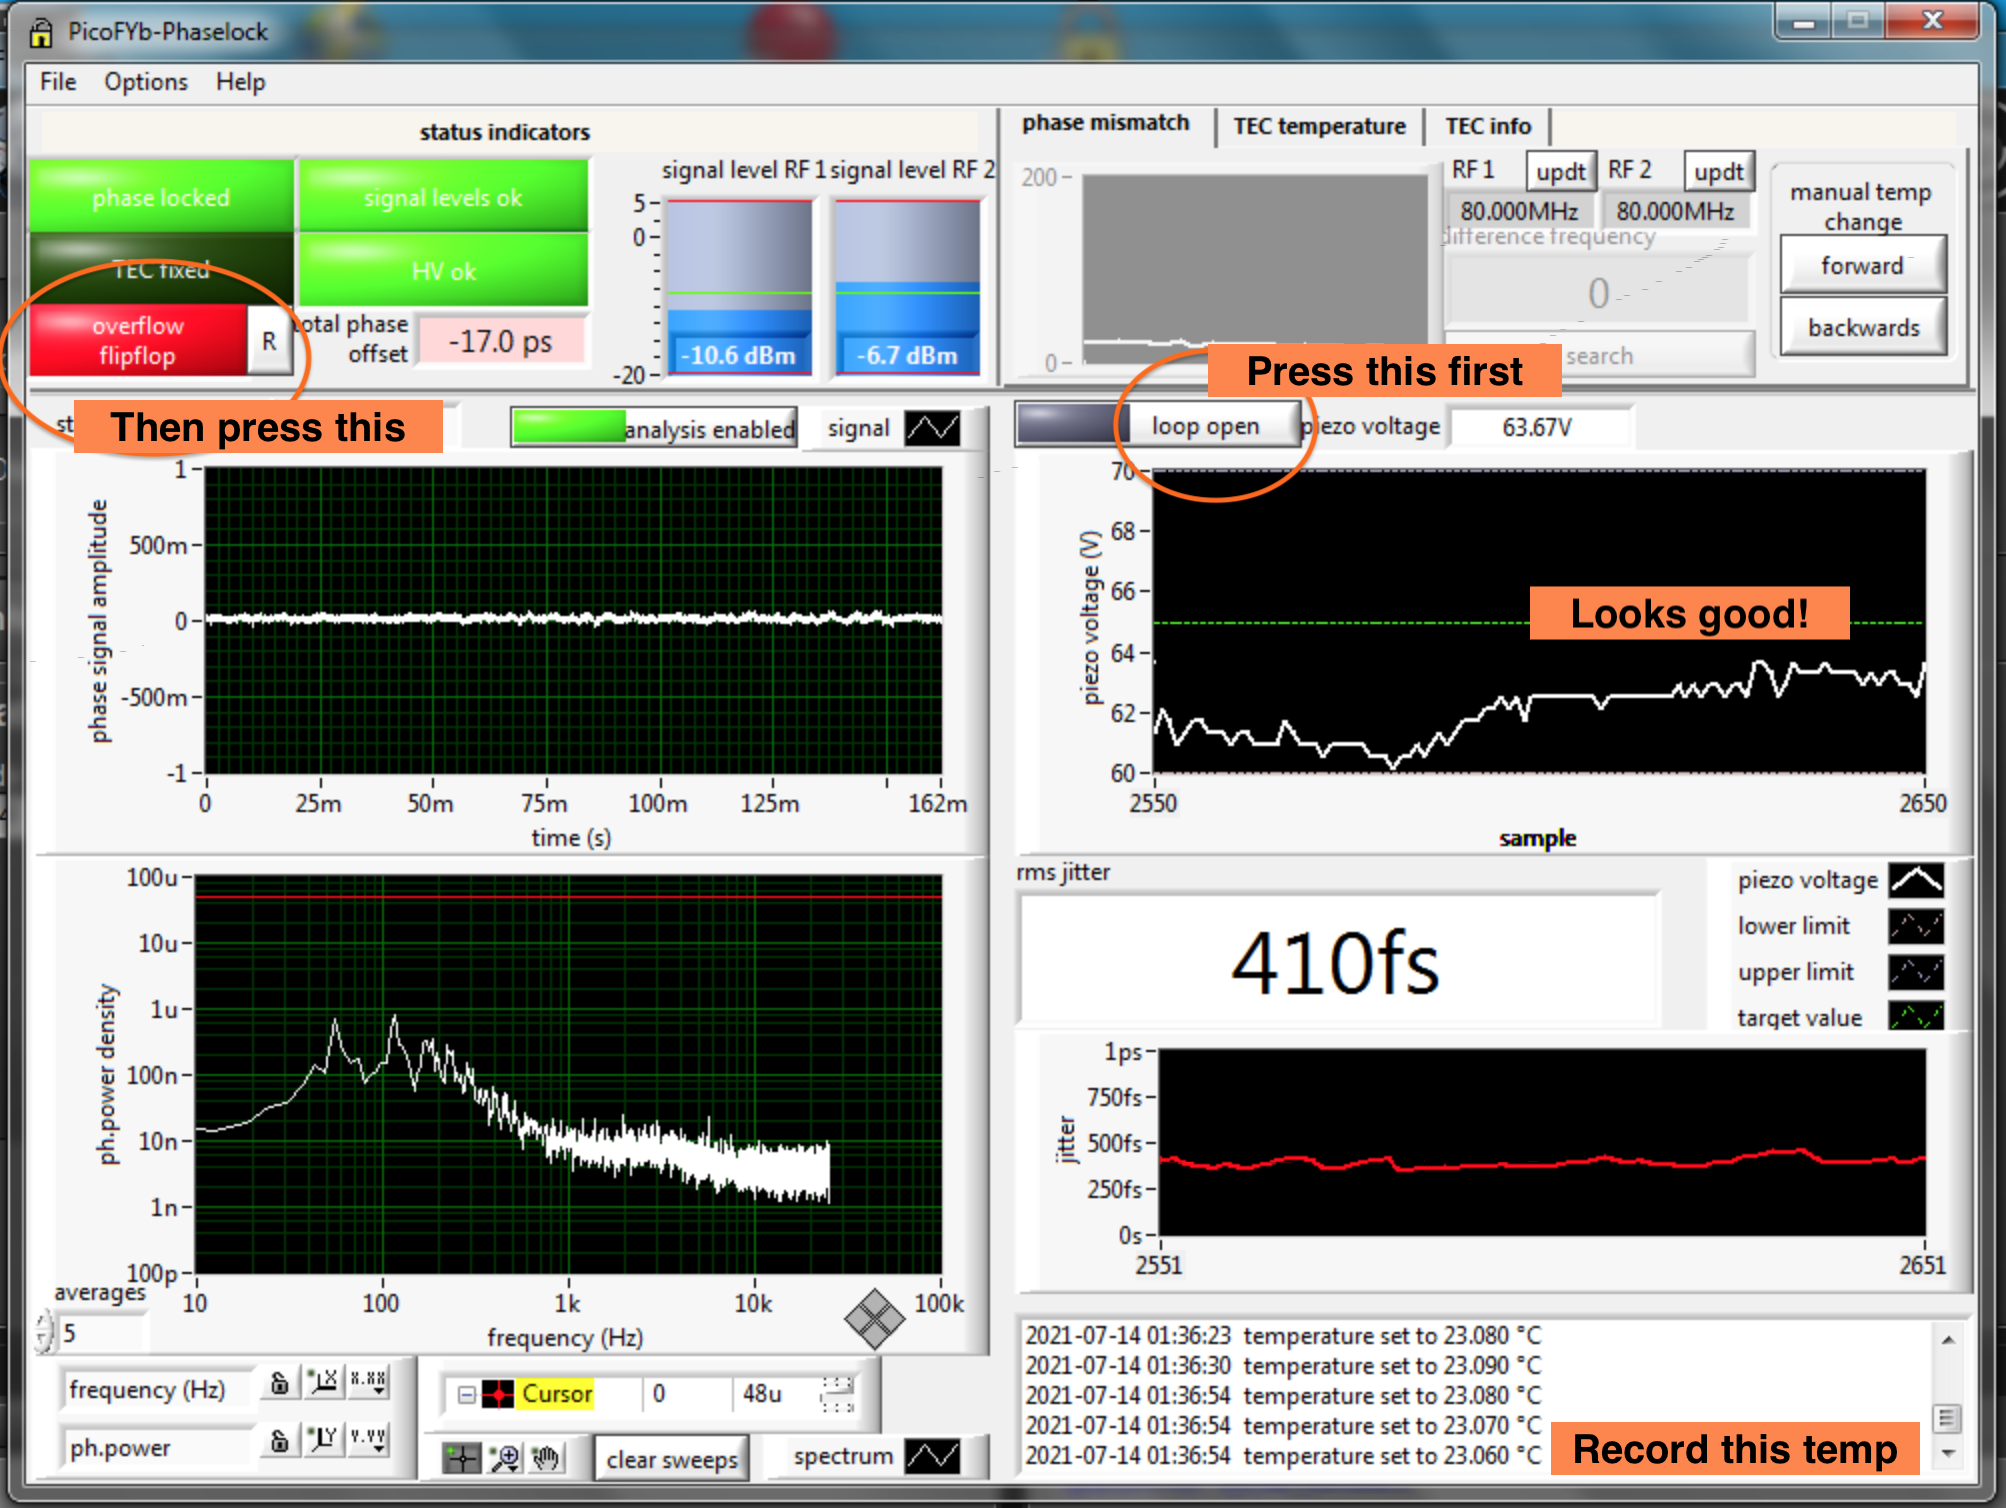Click the cursor X value 0
2006x1508 pixels.
coord(688,1394)
